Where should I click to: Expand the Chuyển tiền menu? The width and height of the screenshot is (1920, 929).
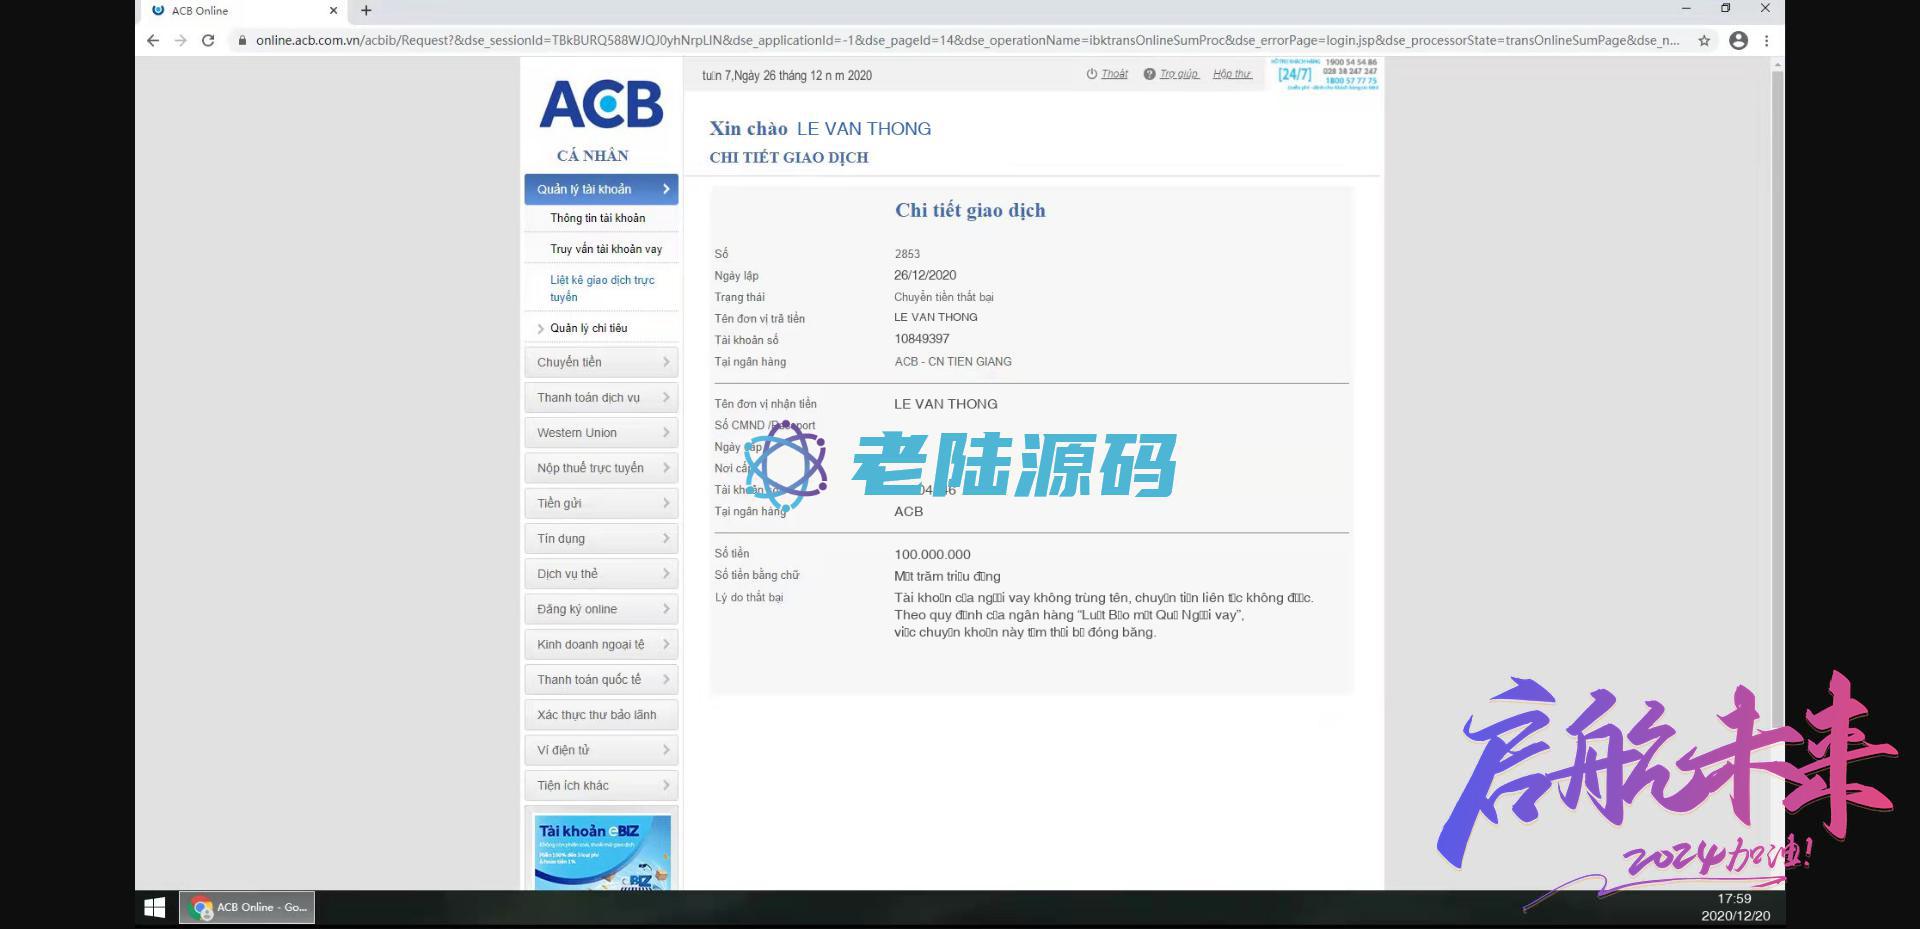pos(601,362)
